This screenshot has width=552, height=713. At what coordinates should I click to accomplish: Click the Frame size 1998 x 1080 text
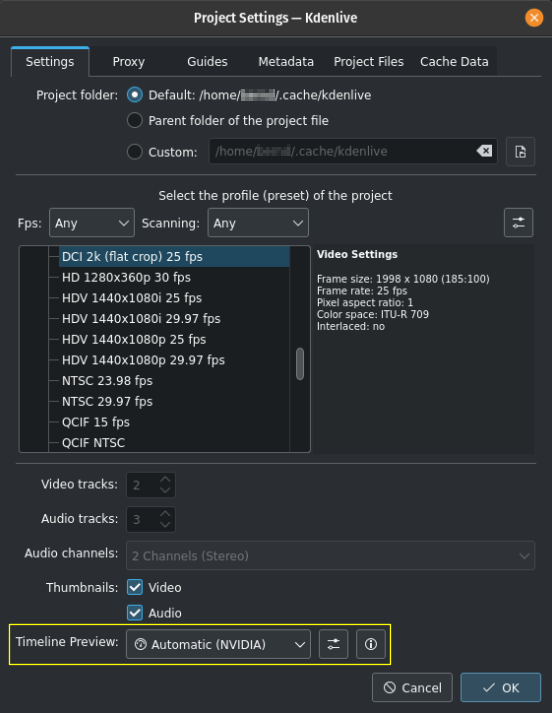[403, 279]
